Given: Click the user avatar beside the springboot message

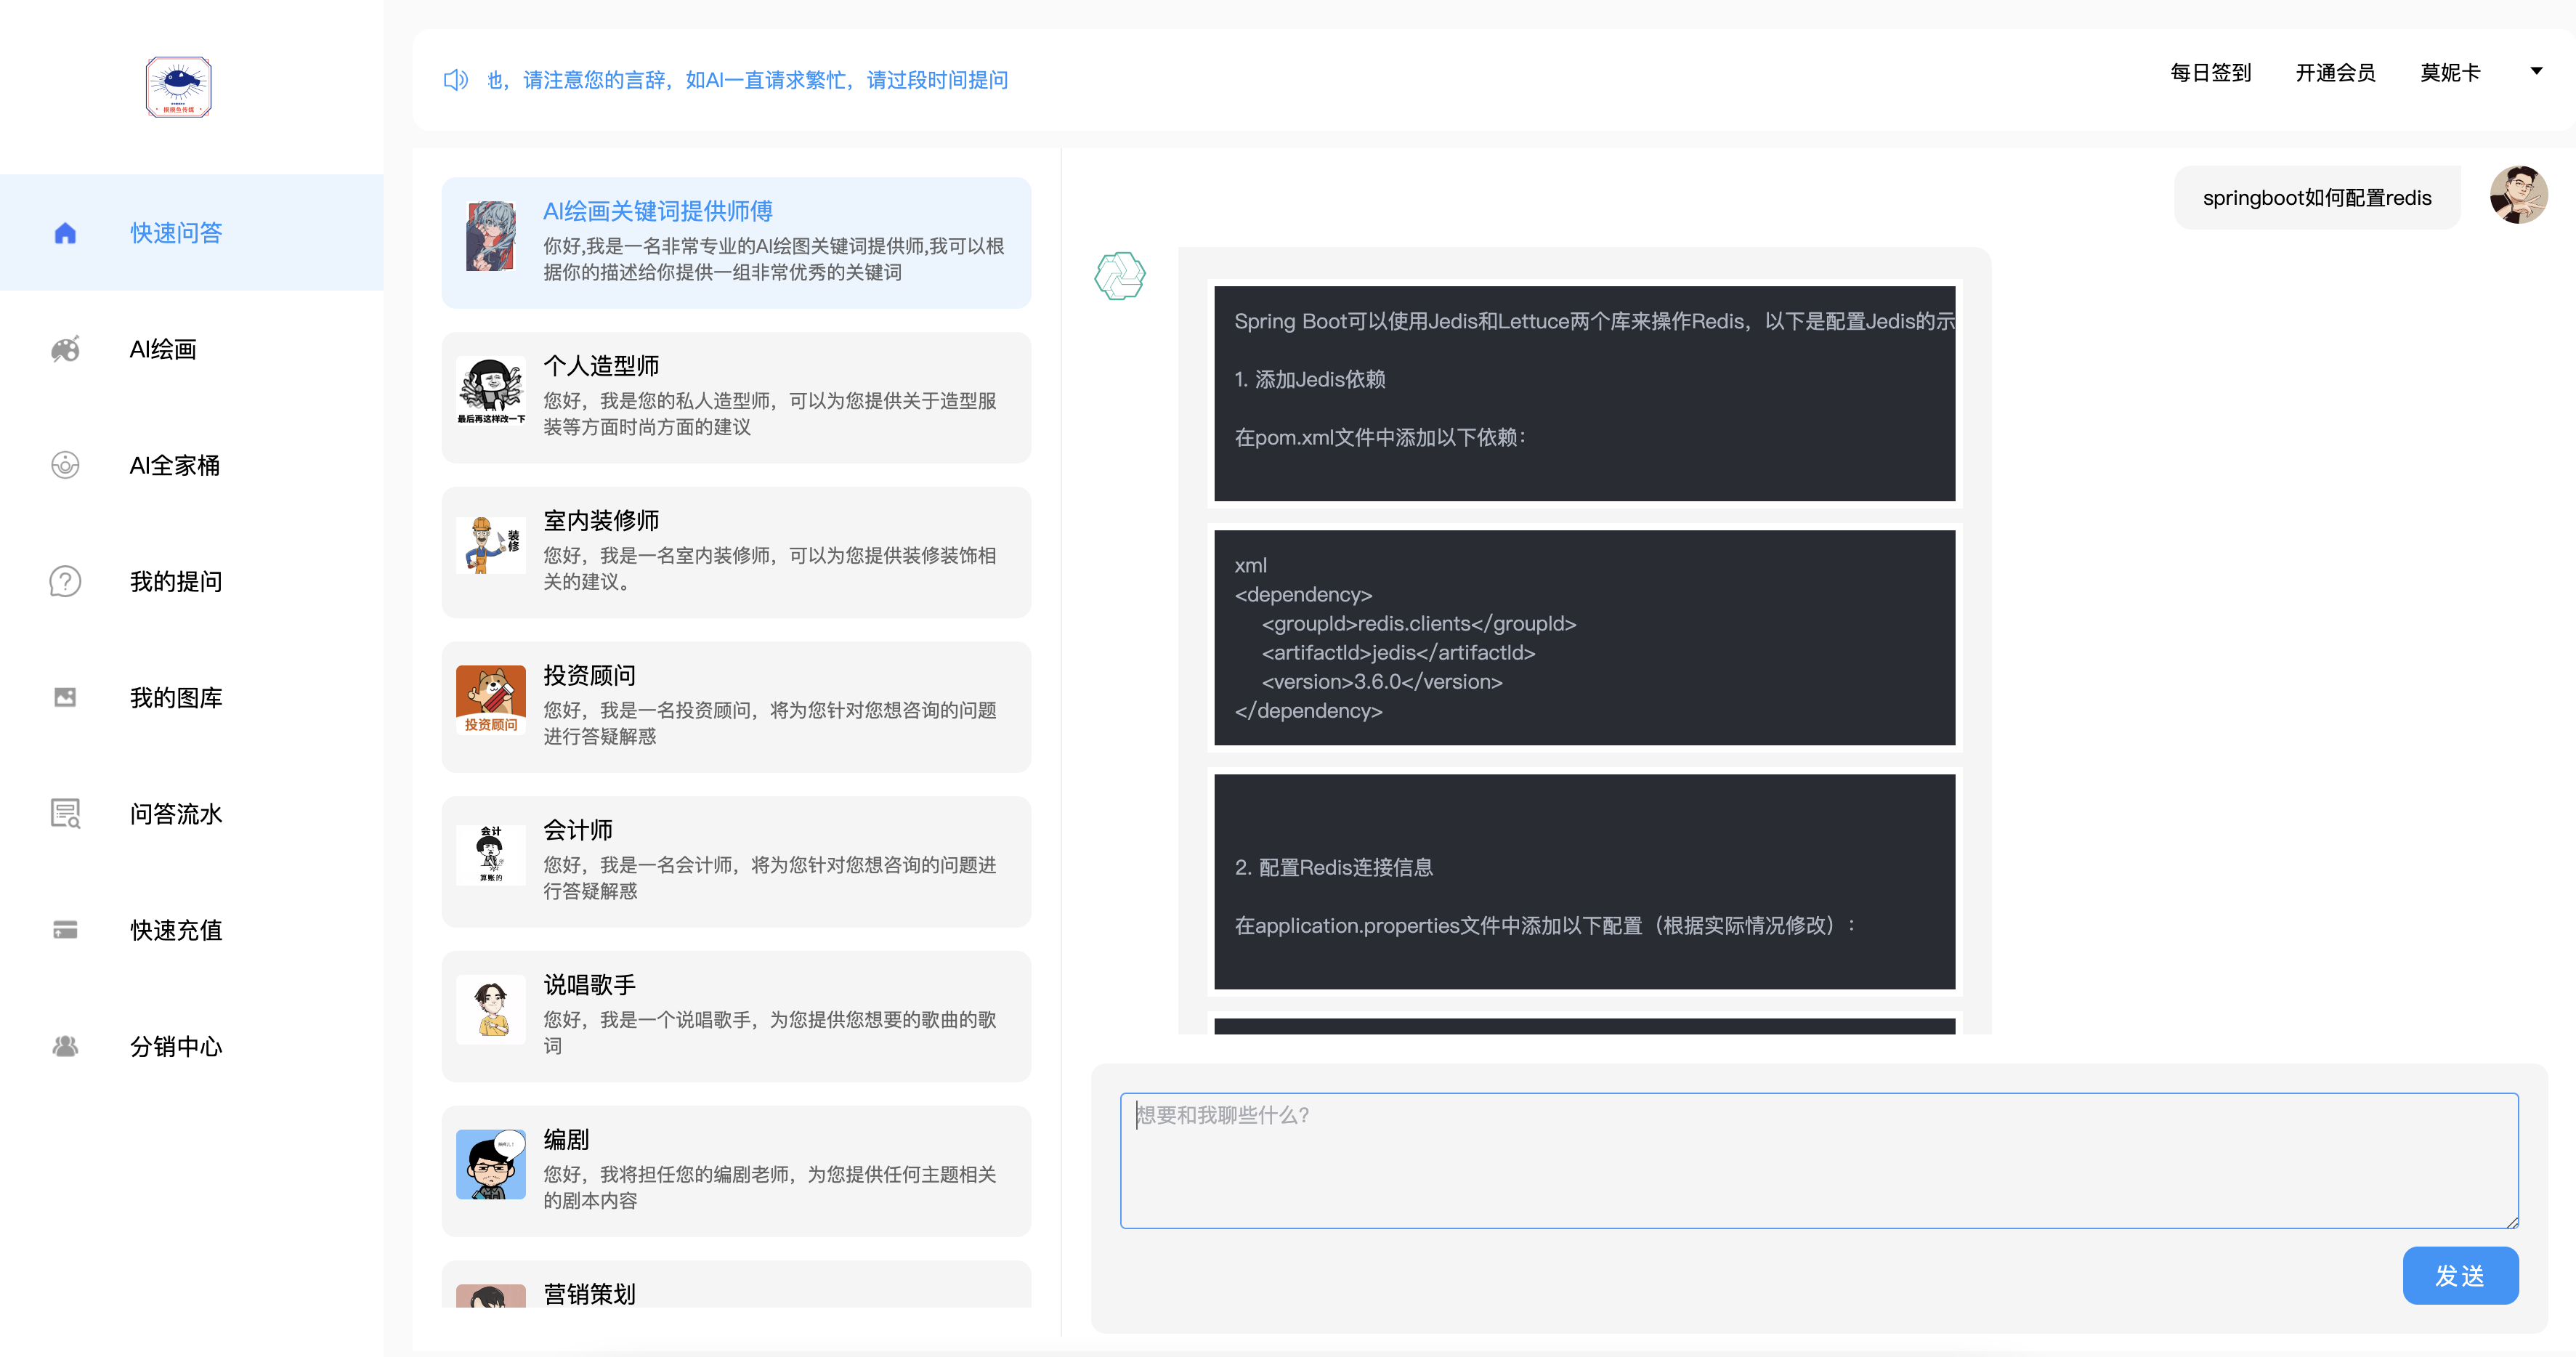Looking at the screenshot, I should pyautogui.click(x=2517, y=196).
